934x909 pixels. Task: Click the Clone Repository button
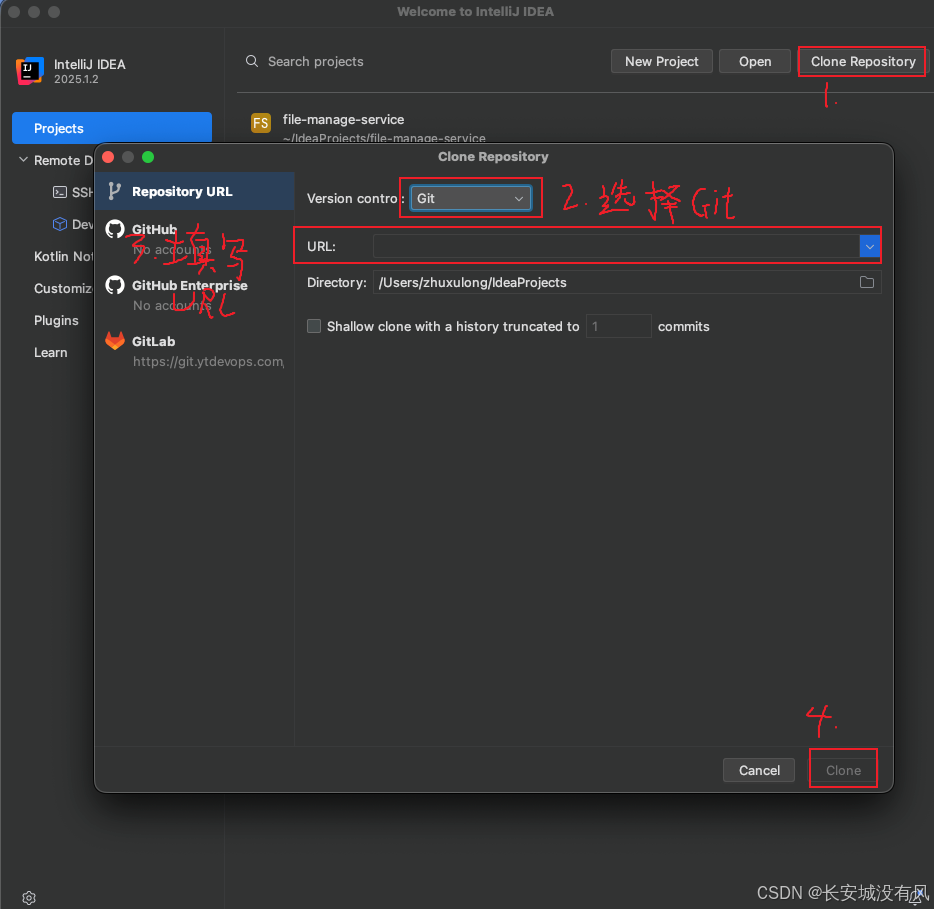pyautogui.click(x=863, y=61)
